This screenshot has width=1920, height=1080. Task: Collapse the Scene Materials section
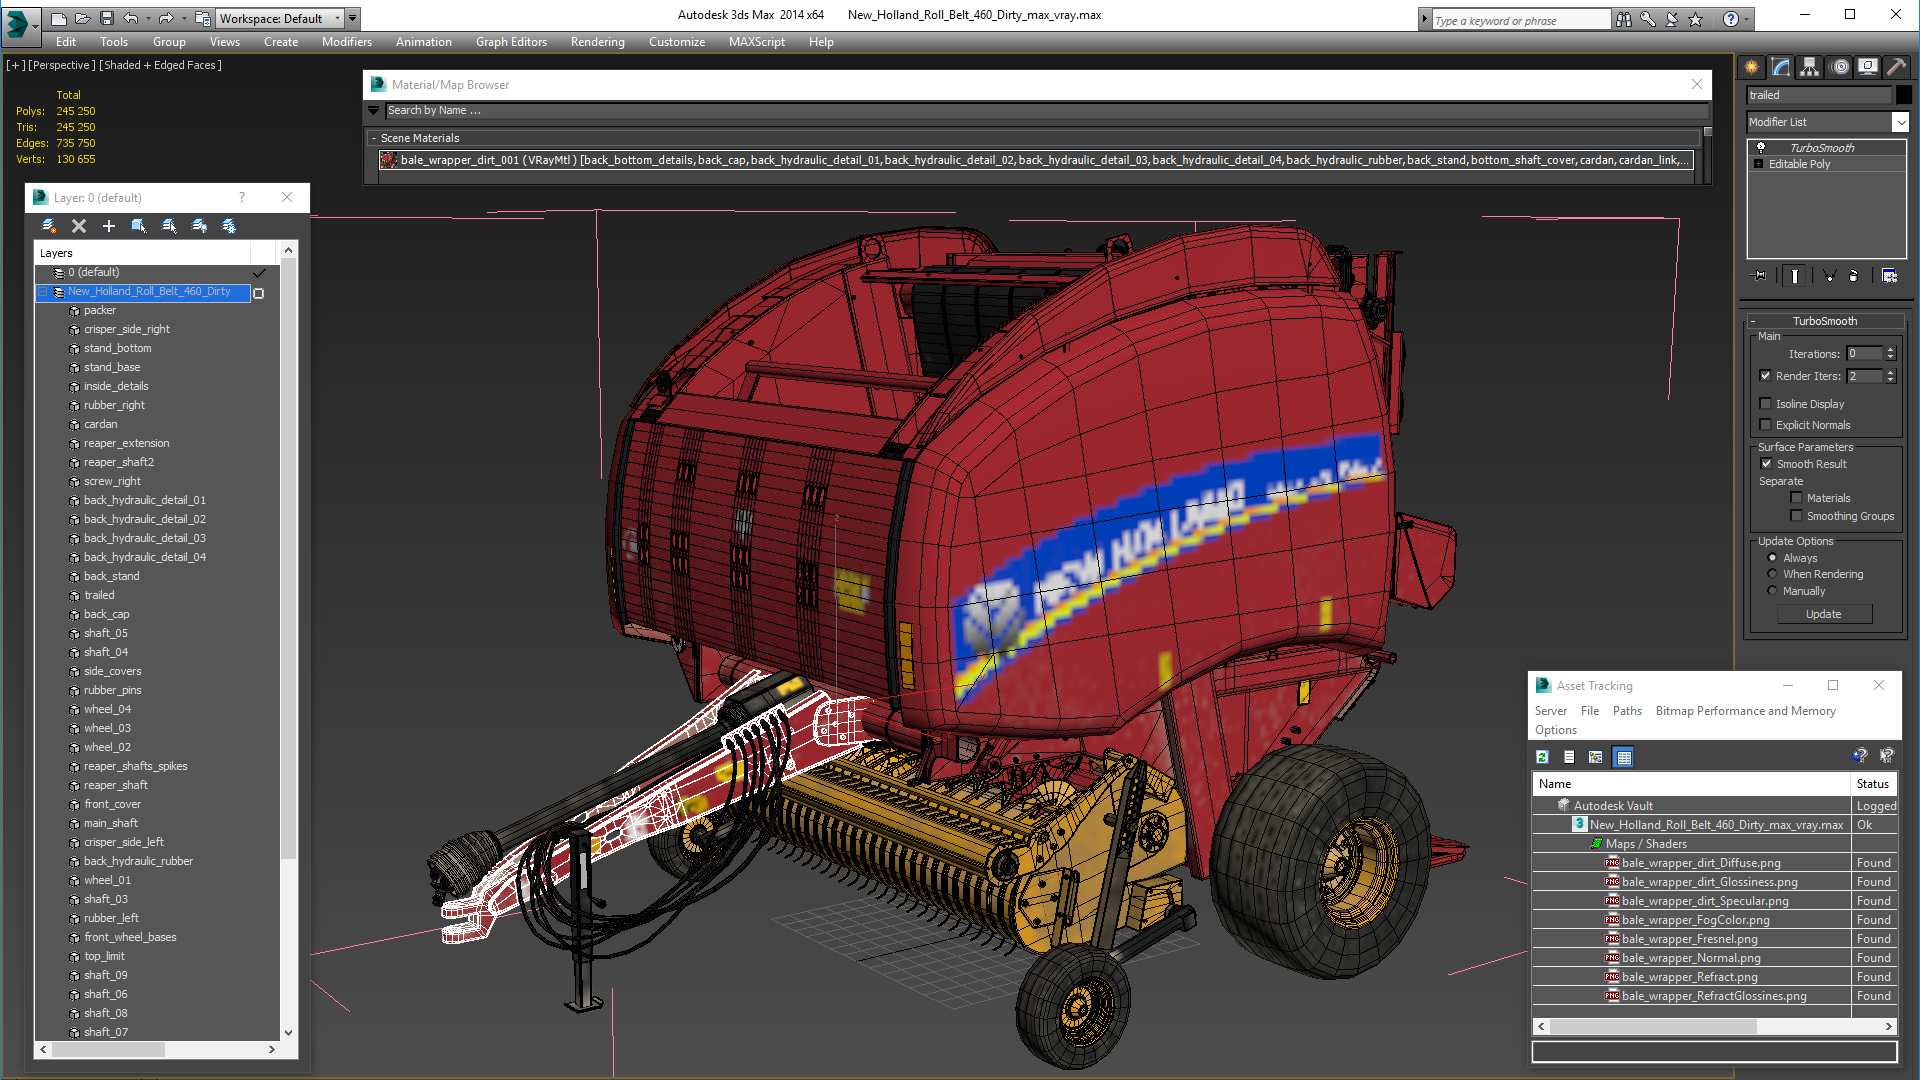tap(374, 138)
